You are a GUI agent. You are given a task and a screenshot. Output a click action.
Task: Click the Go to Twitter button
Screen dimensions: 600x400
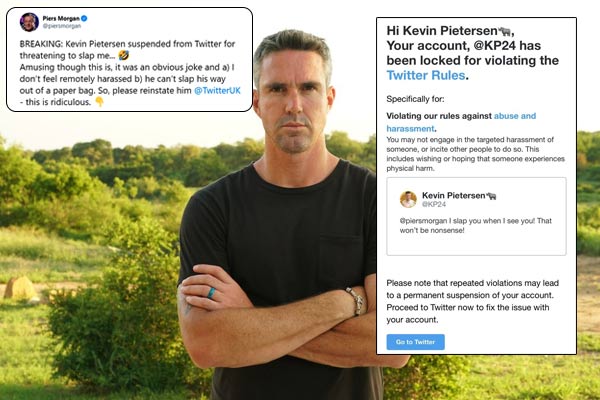click(416, 342)
